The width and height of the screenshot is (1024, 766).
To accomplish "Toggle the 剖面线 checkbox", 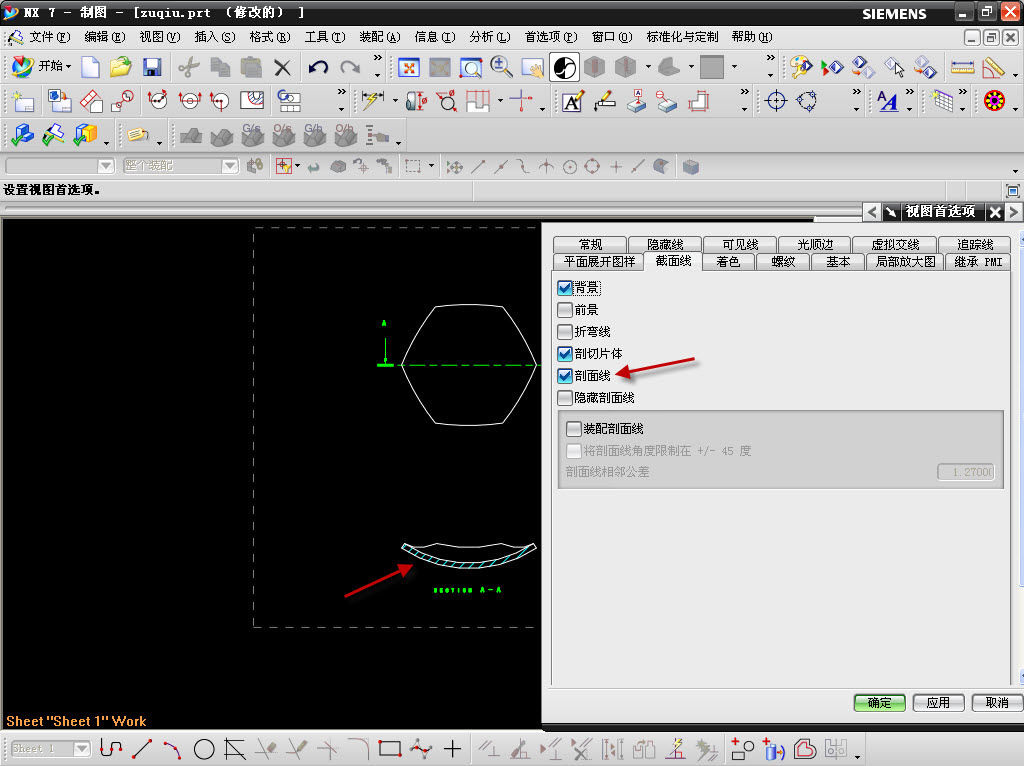I will pyautogui.click(x=565, y=375).
